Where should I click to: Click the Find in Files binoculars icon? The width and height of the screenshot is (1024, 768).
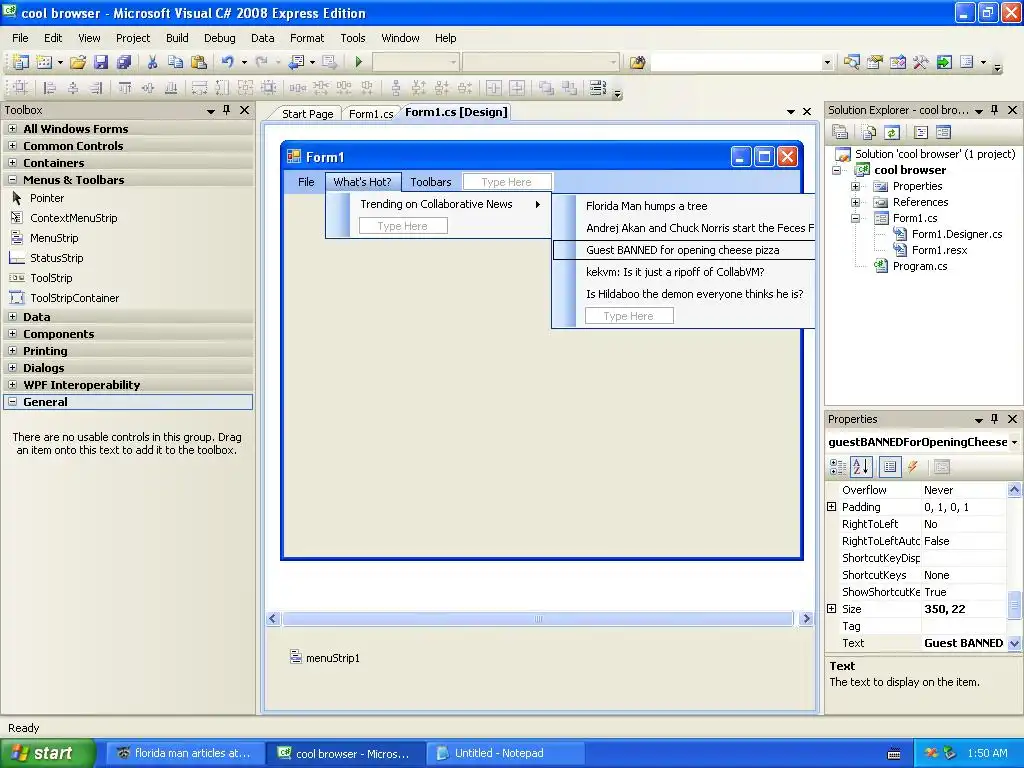(x=637, y=62)
